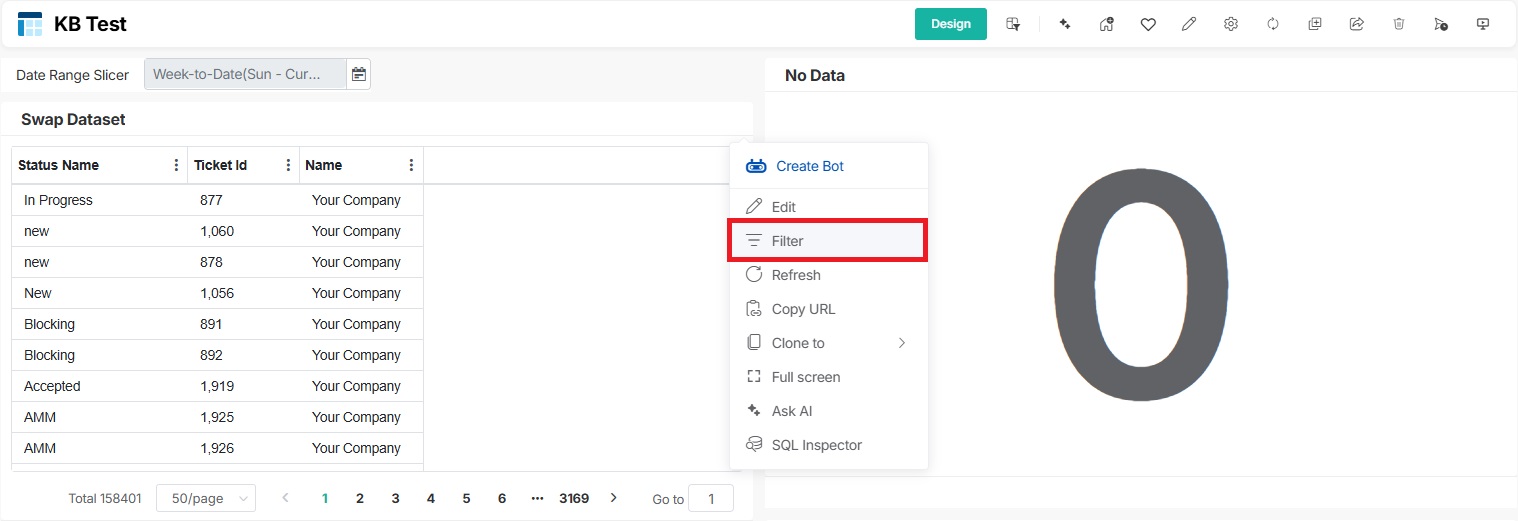Click the Design button
This screenshot has width=1518, height=521.
(950, 24)
